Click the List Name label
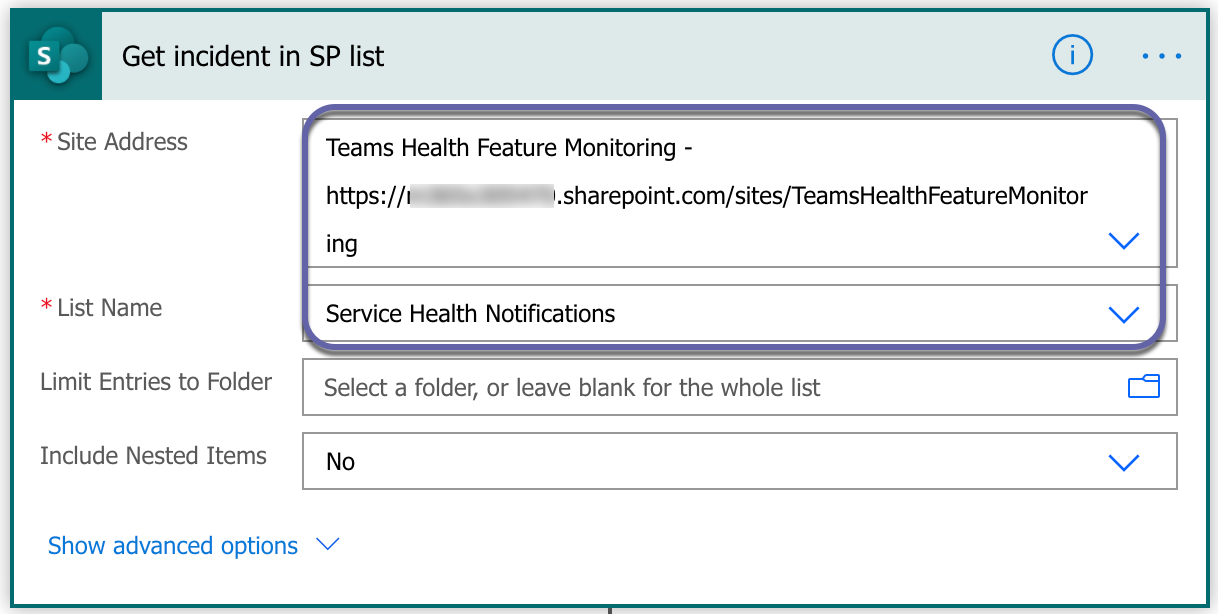1218x614 pixels. 110,308
